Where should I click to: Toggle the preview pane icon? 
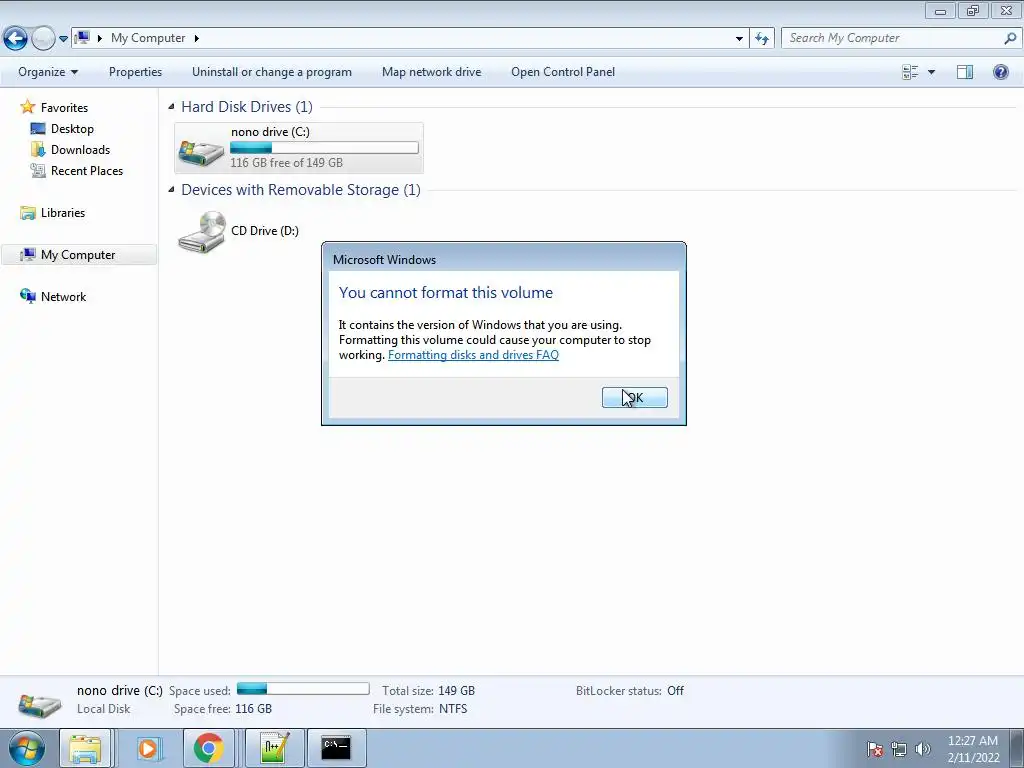click(x=965, y=72)
